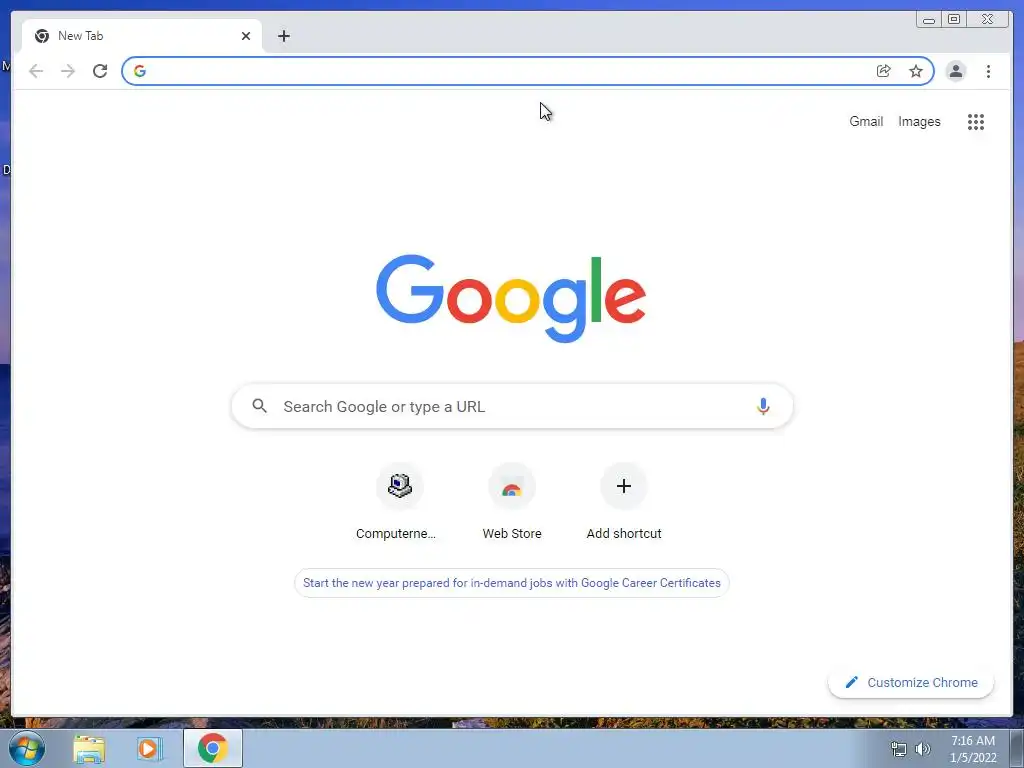Open the Web Store shortcut

(x=511, y=502)
